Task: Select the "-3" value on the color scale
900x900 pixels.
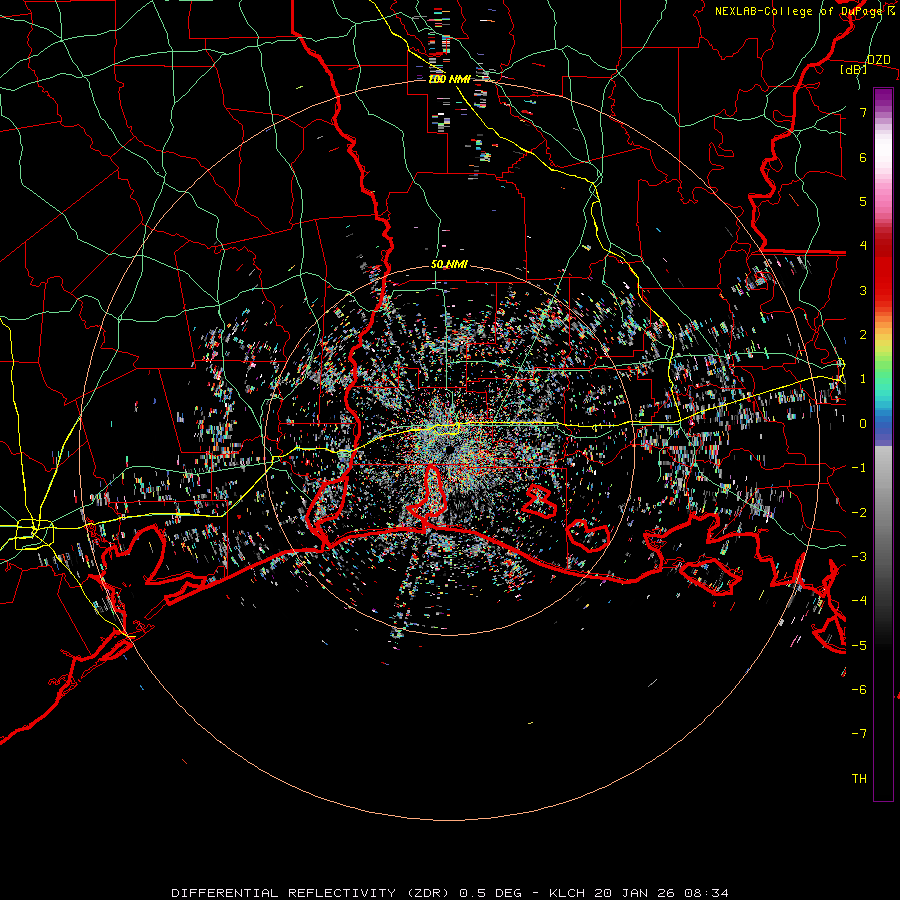Action: [x=859, y=557]
